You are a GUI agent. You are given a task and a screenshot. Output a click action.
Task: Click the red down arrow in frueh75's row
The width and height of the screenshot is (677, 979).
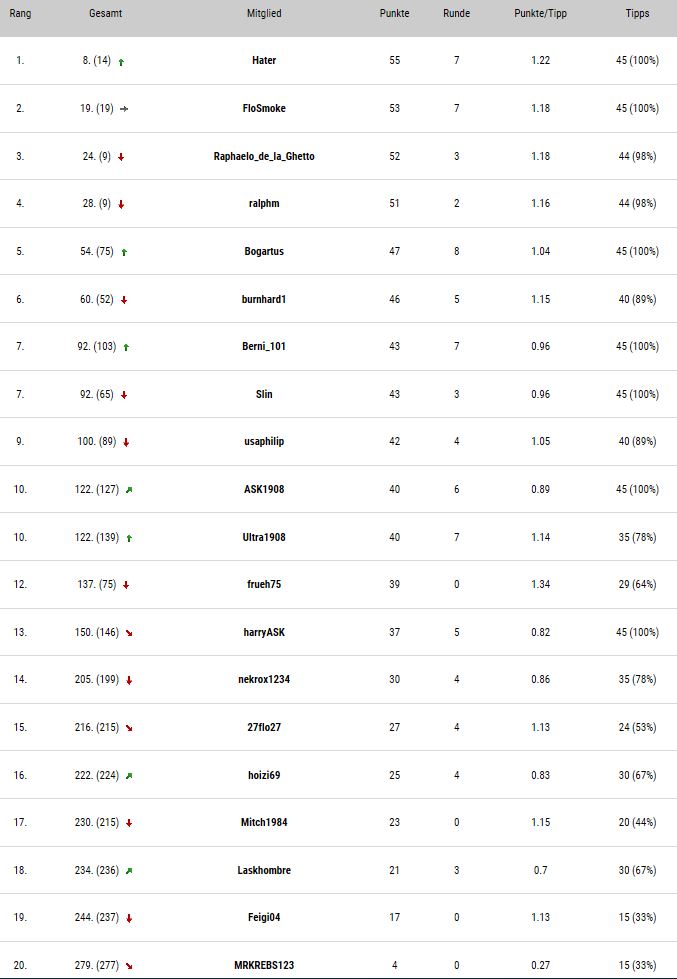tap(126, 586)
